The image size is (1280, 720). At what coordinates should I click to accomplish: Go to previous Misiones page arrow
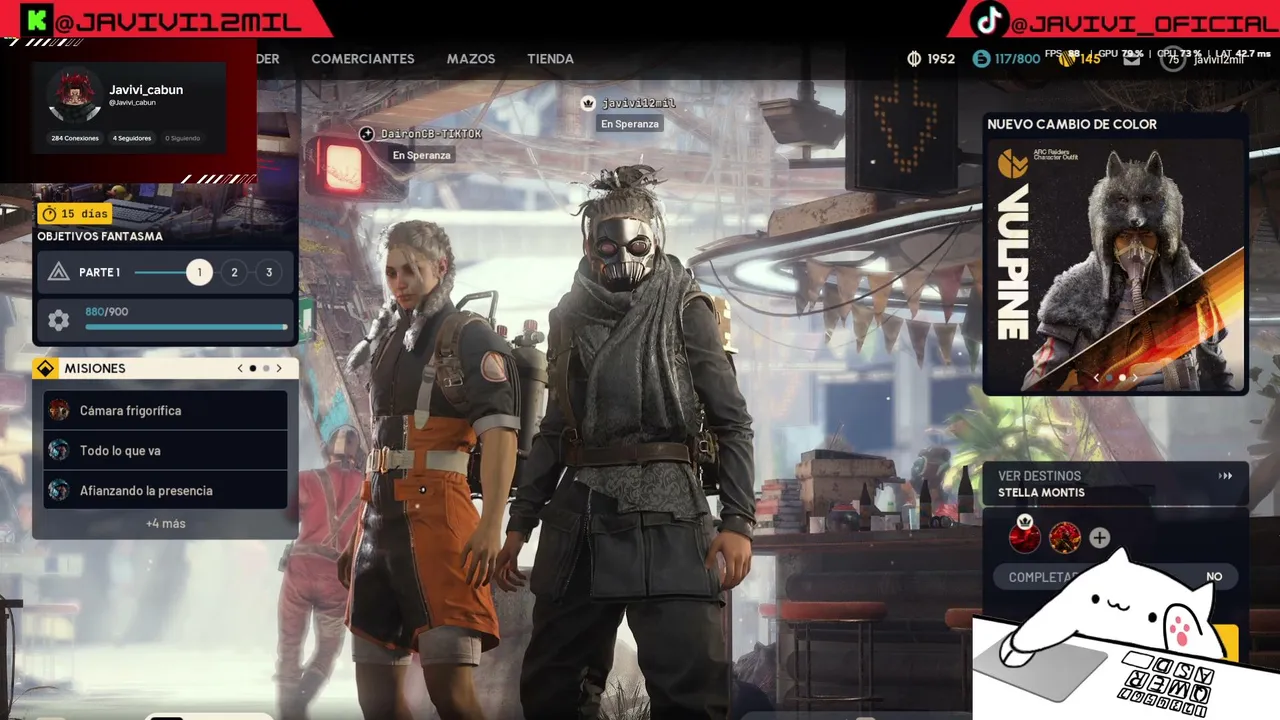pos(240,368)
